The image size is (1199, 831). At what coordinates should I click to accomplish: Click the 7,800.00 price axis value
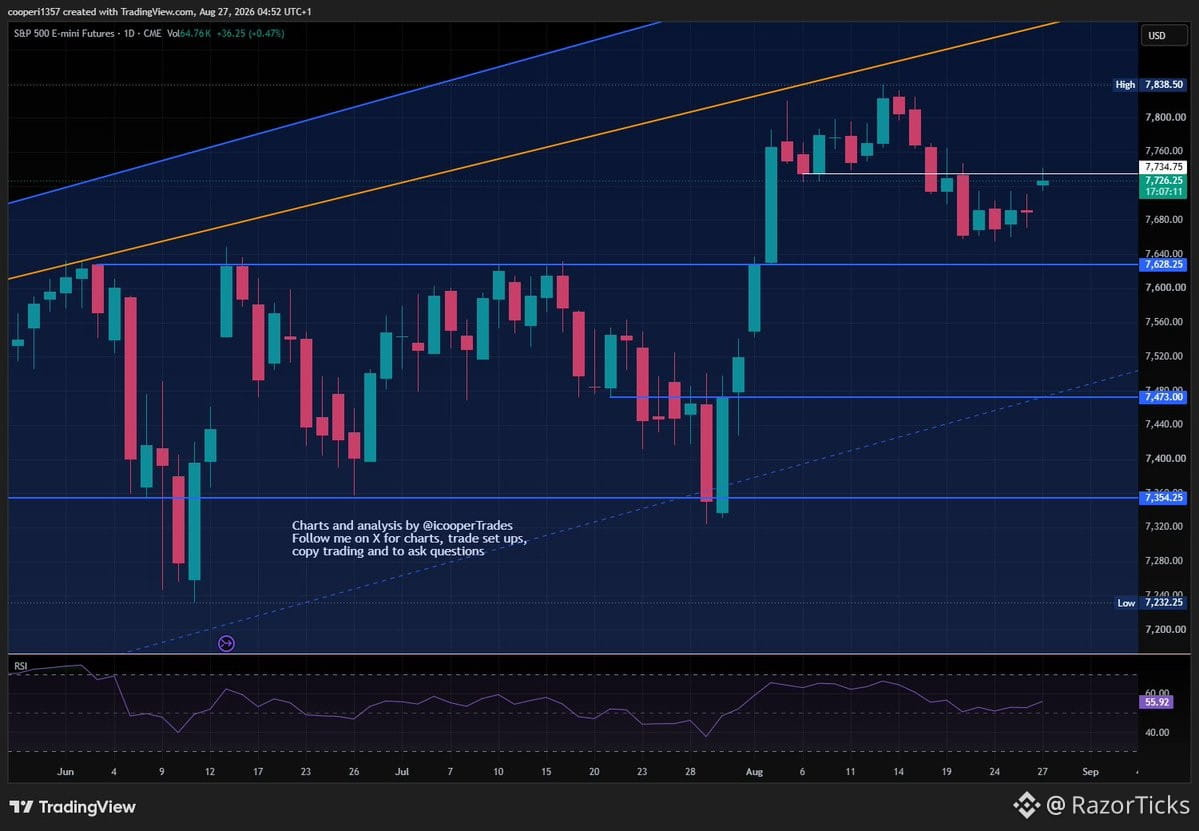1165,117
